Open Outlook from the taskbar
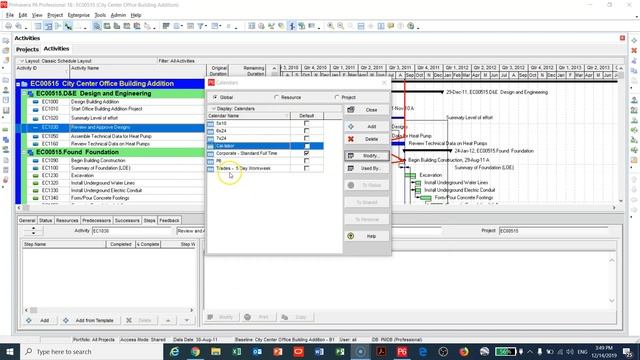The width and height of the screenshot is (640, 360). pos(257,352)
